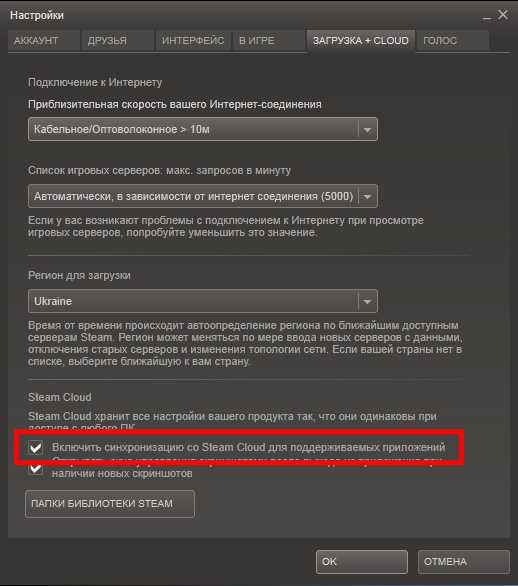Click the Кабельное/Оптоволоконное connection combo box
Screen dimensions: 518x586
pos(203,129)
